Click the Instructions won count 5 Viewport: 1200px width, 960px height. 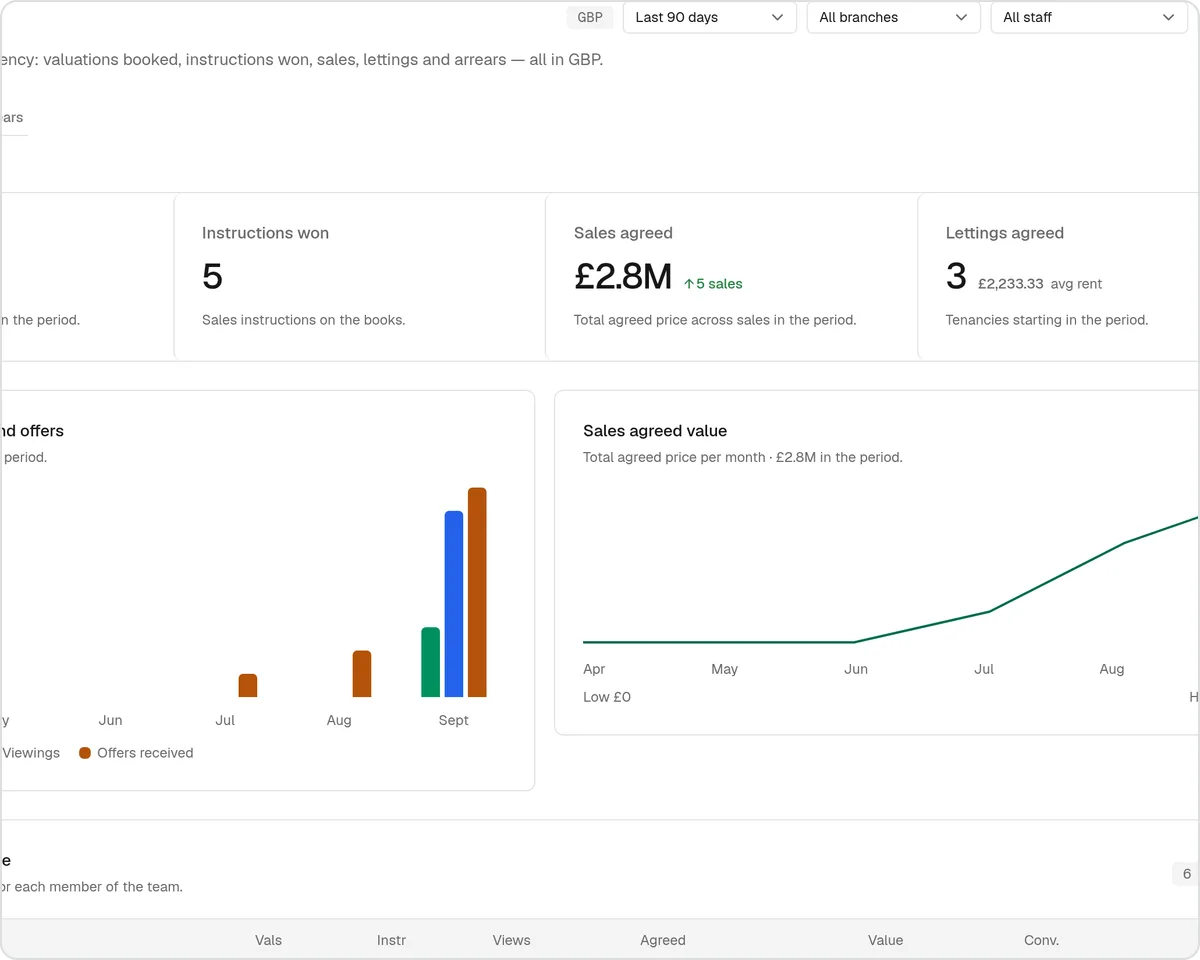(x=212, y=277)
